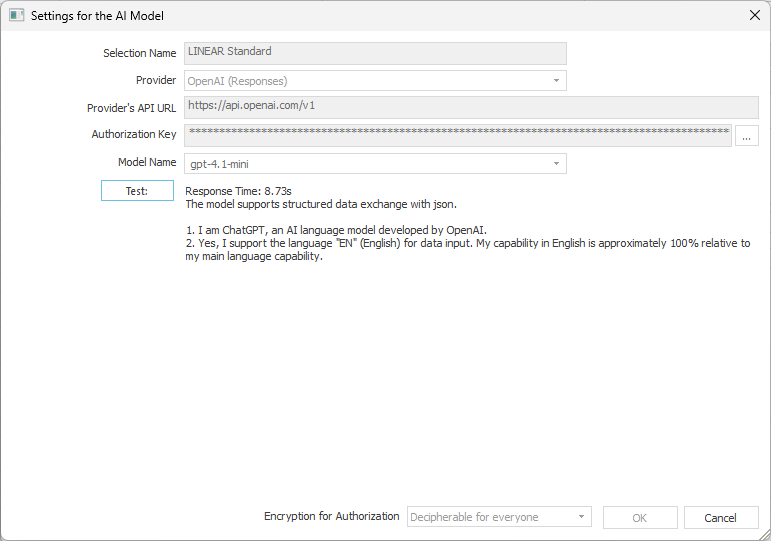Click the gpt-4.1-mini model name text

point(219,164)
